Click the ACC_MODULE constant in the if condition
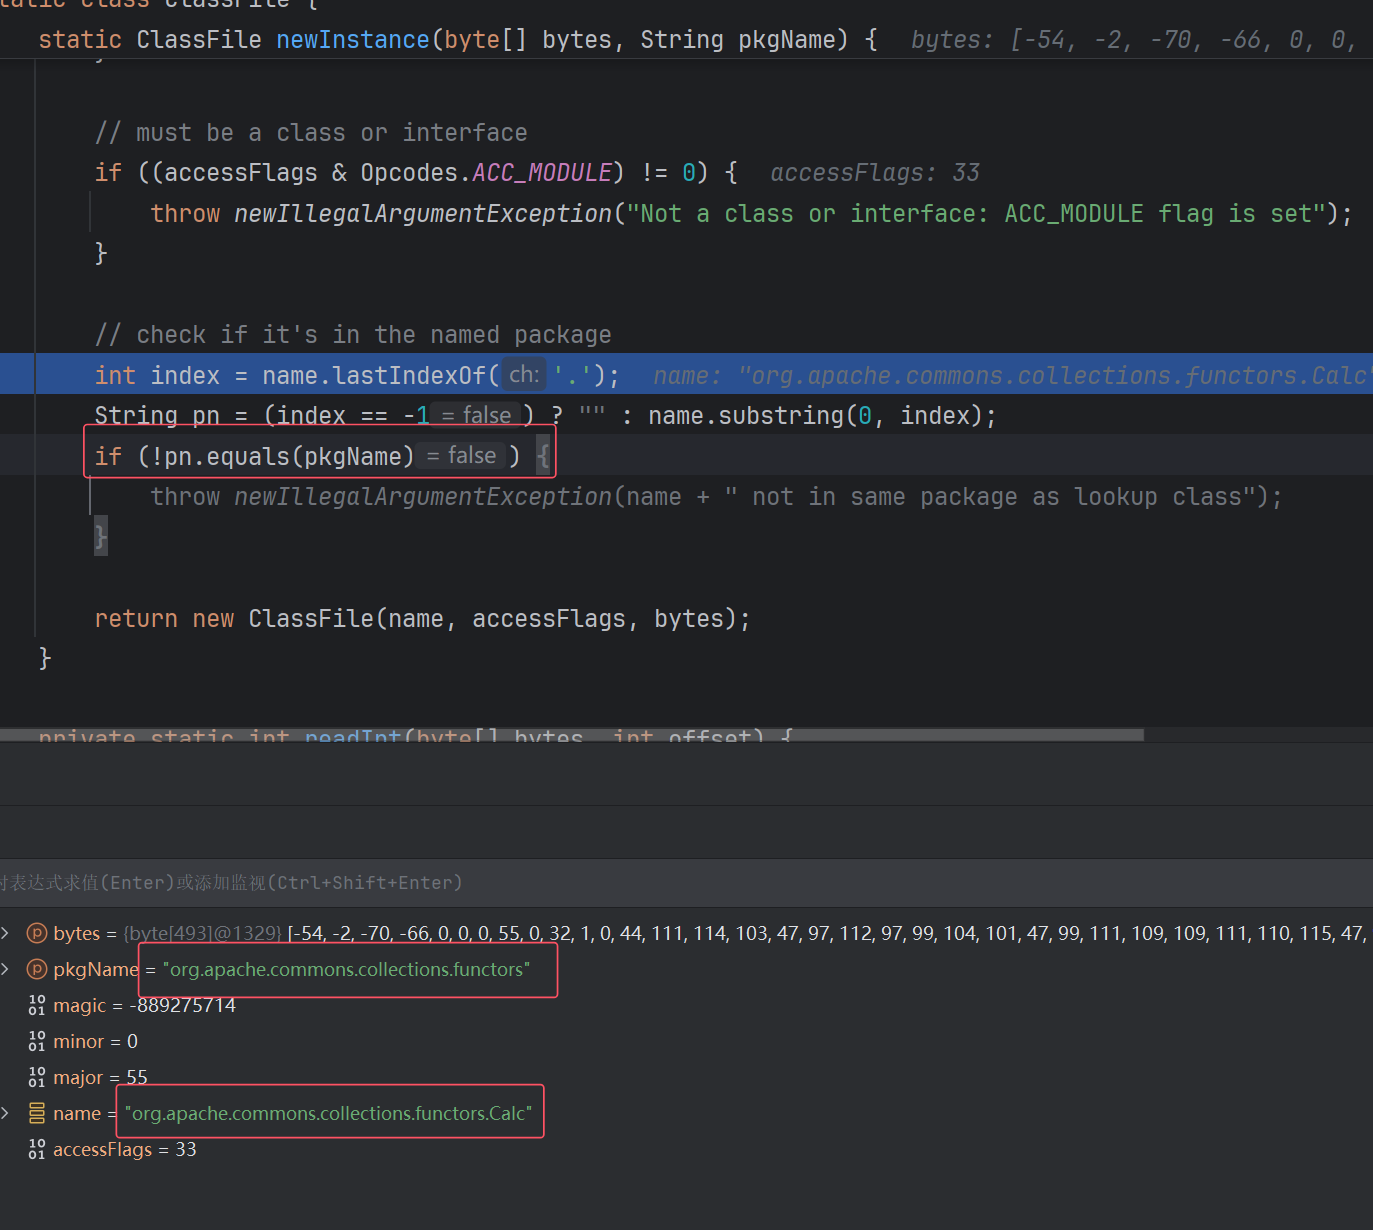Image resolution: width=1373 pixels, height=1230 pixels. [541, 173]
